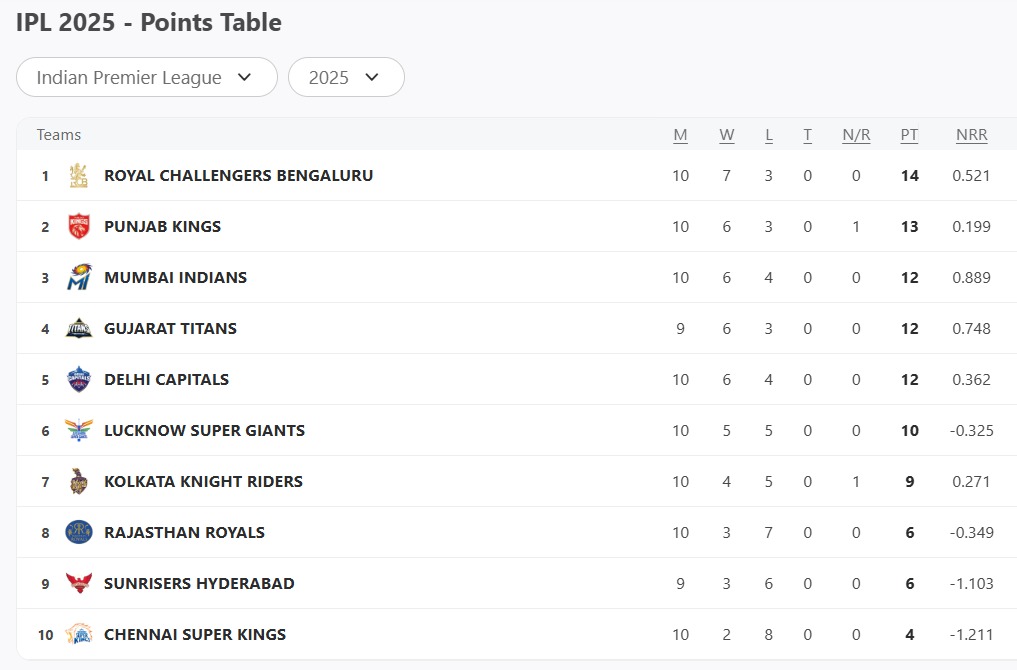Click the Punjab Kings team logo
Viewport: 1017px width, 670px height.
[x=78, y=226]
